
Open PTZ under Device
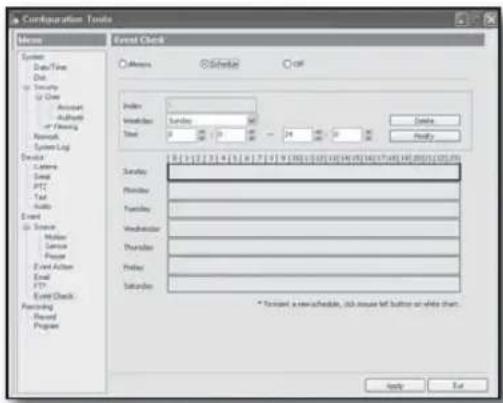pos(40,187)
